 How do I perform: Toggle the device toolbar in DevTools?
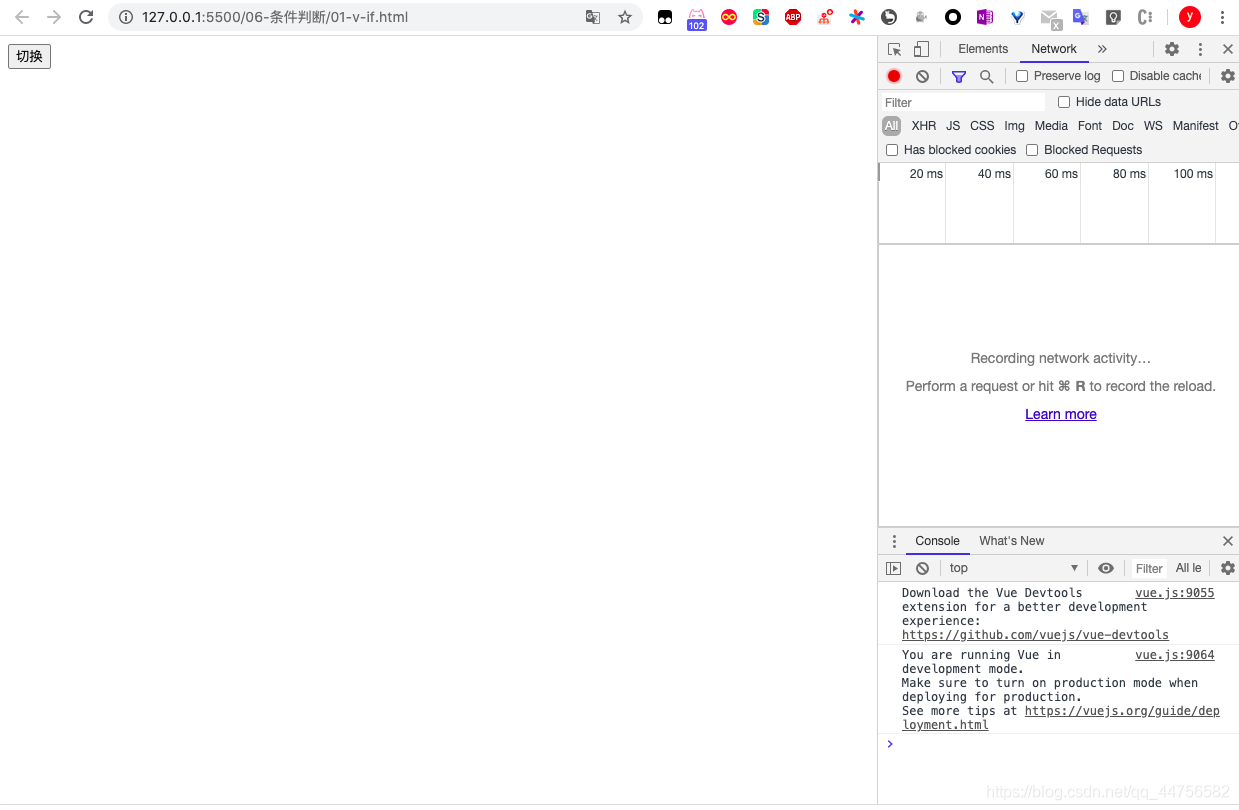(921, 49)
